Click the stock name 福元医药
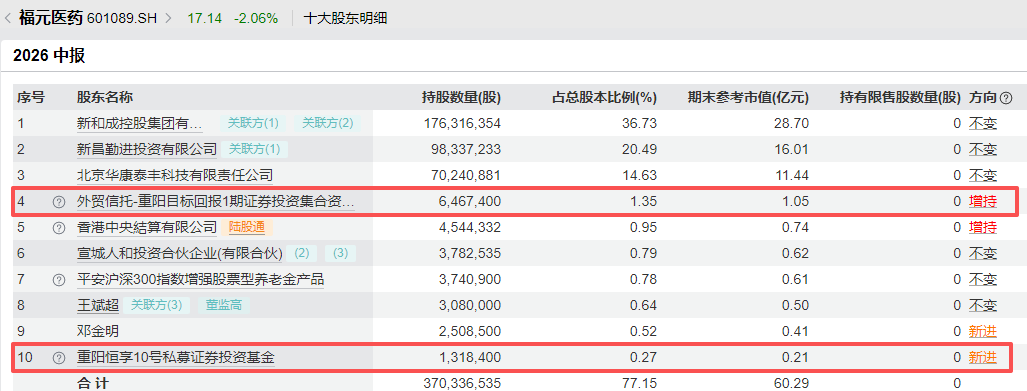The width and height of the screenshot is (1027, 391). point(51,18)
